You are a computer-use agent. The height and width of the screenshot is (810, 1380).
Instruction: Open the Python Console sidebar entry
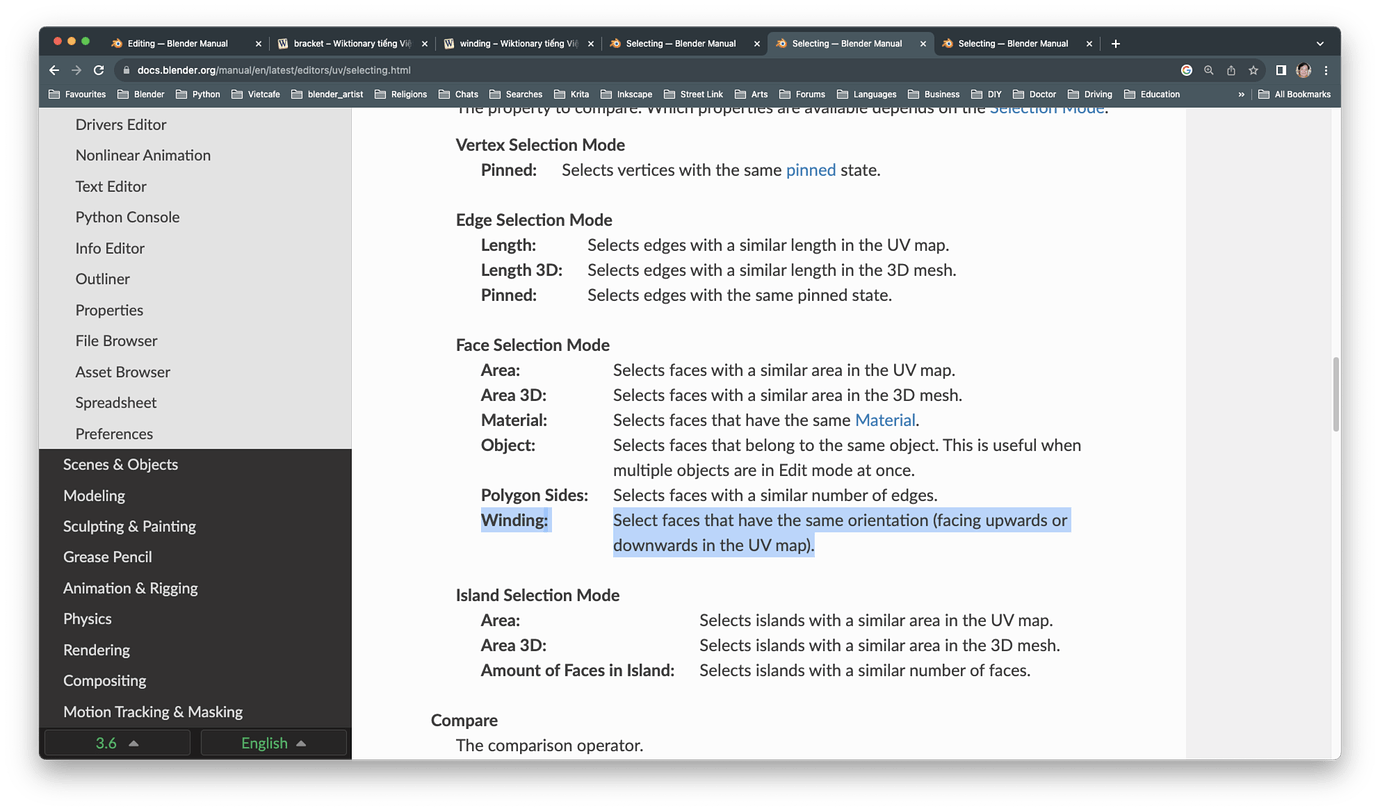(128, 217)
